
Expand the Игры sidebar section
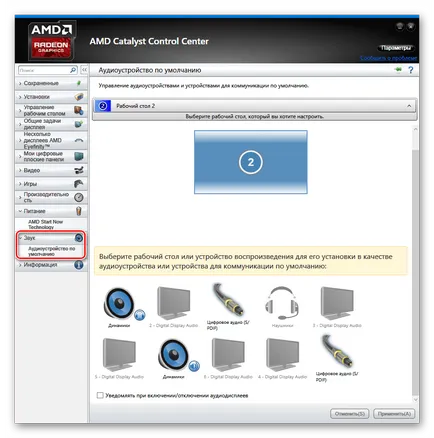(x=51, y=184)
